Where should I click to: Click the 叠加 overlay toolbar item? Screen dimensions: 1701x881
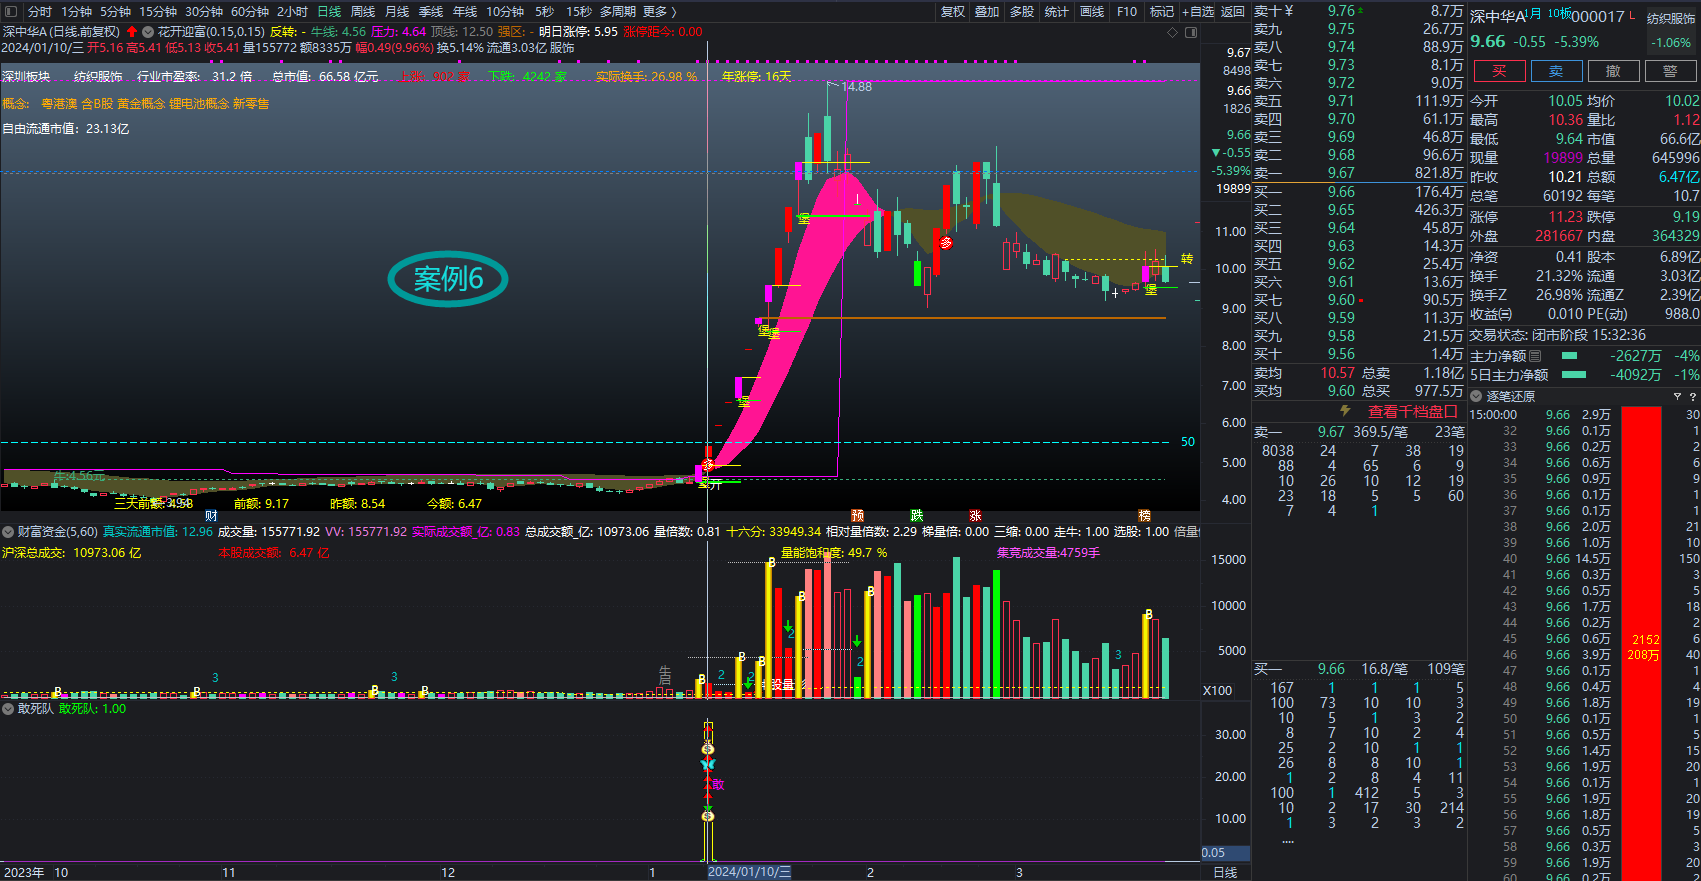(x=987, y=11)
